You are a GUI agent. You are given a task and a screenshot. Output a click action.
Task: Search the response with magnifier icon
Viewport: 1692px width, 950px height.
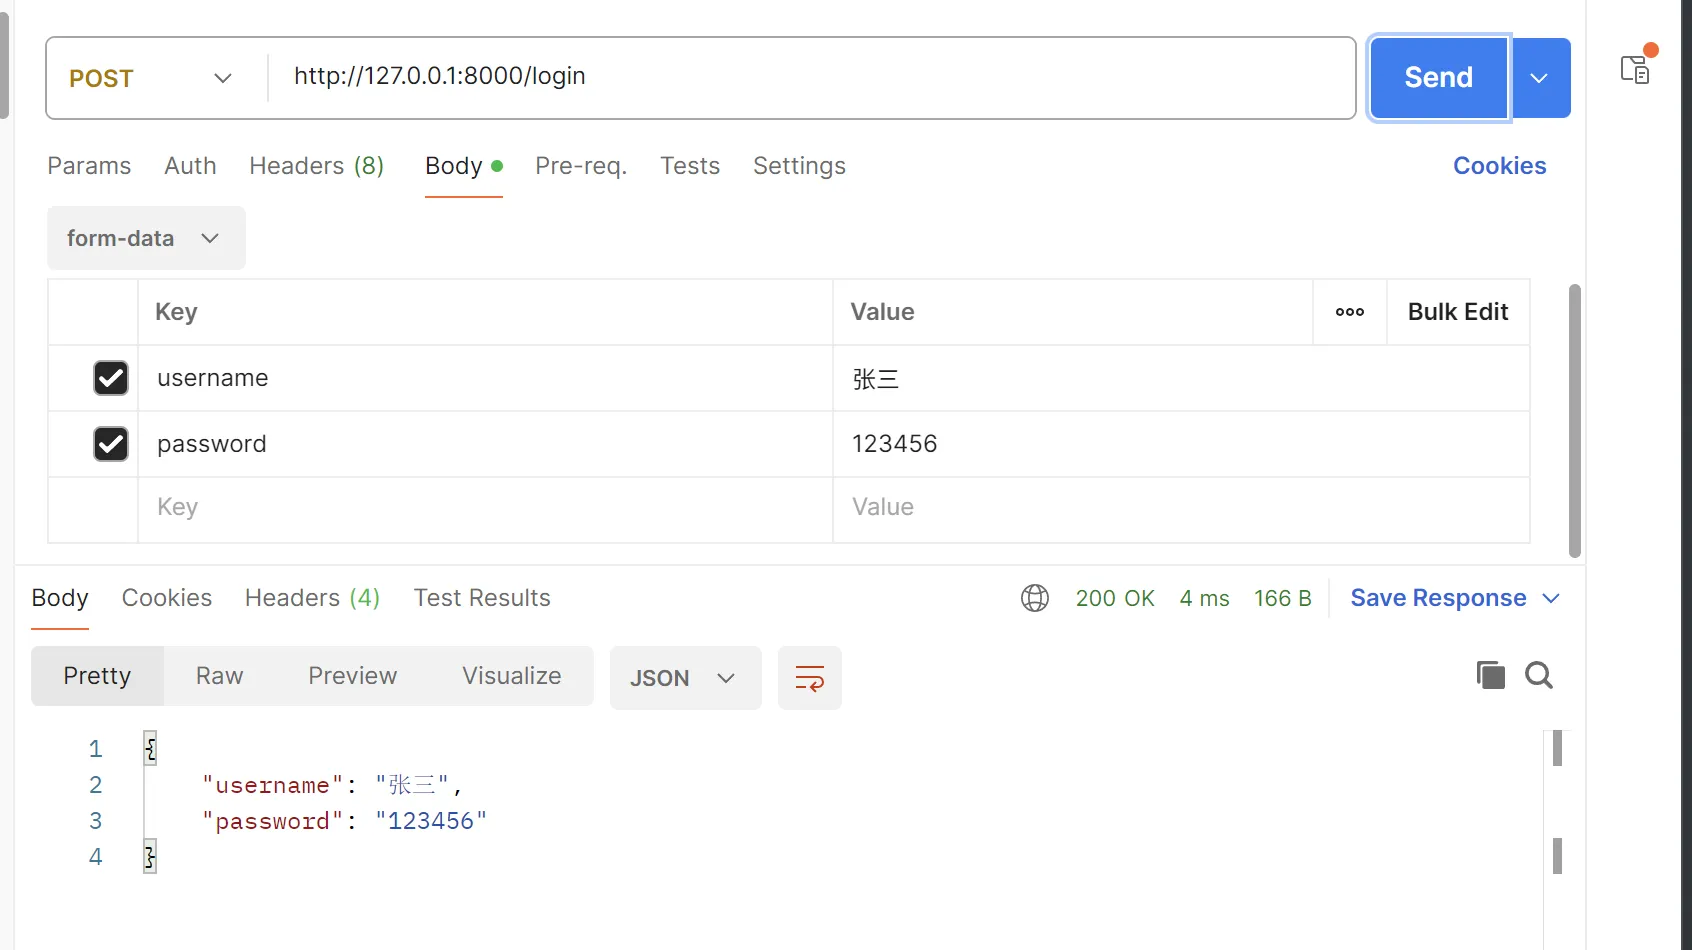[1539, 676]
